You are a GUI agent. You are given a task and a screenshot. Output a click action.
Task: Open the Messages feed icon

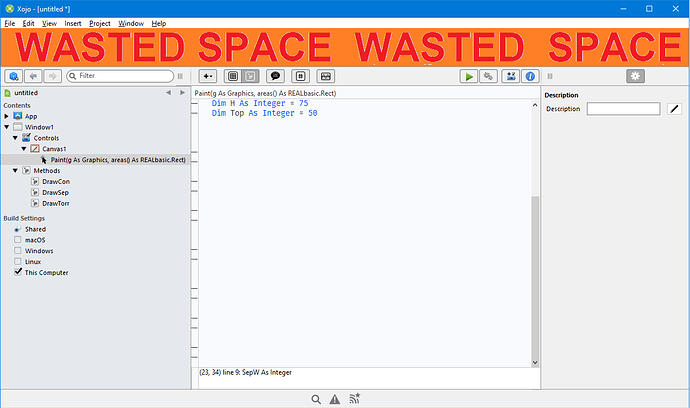pyautogui.click(x=355, y=399)
